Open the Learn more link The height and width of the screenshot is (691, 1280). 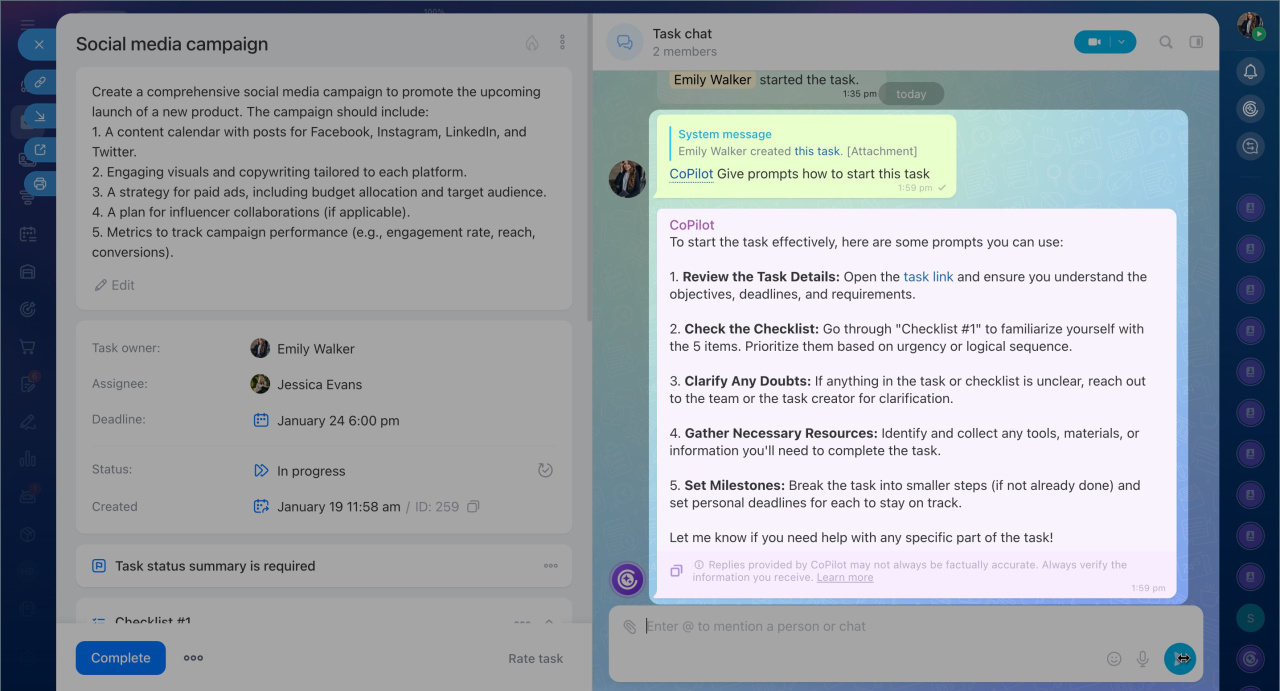(x=844, y=578)
